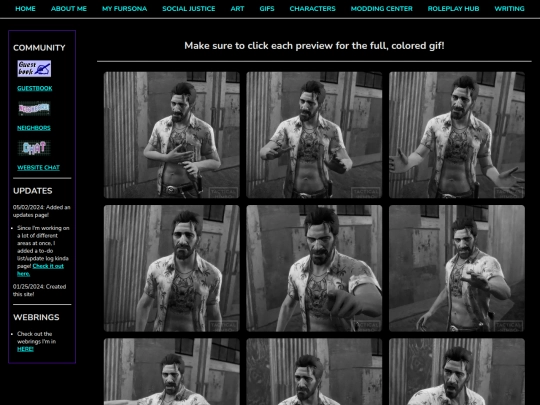Open gif preview pointing at the camera
Image resolution: width=540 pixels, height=405 pixels.
314,268
